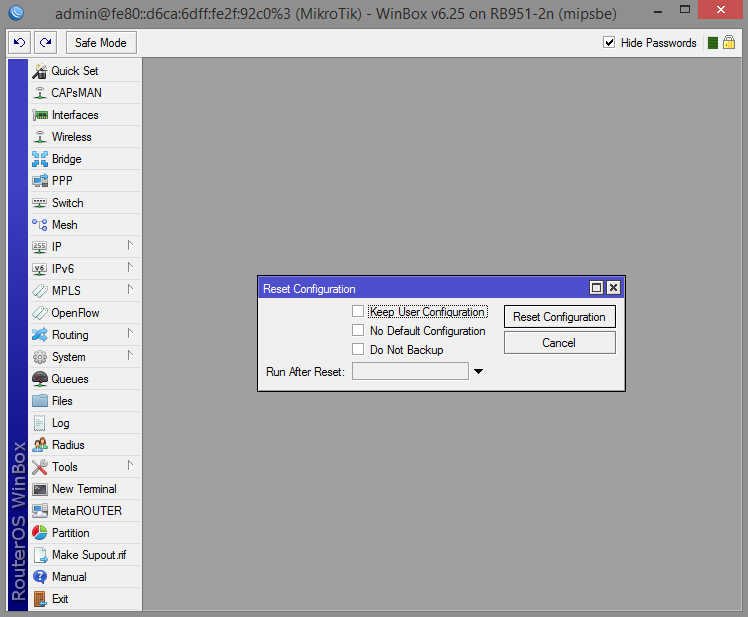Viewport: 748px width, 617px height.
Task: Open Wireless antenna icon
Action: [40, 137]
